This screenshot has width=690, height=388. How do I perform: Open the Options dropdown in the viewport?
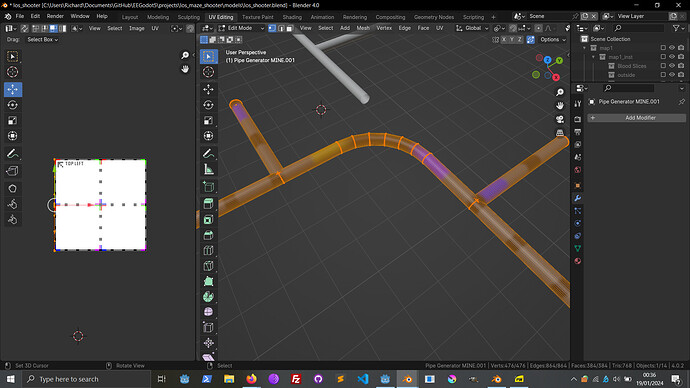pyautogui.click(x=553, y=40)
